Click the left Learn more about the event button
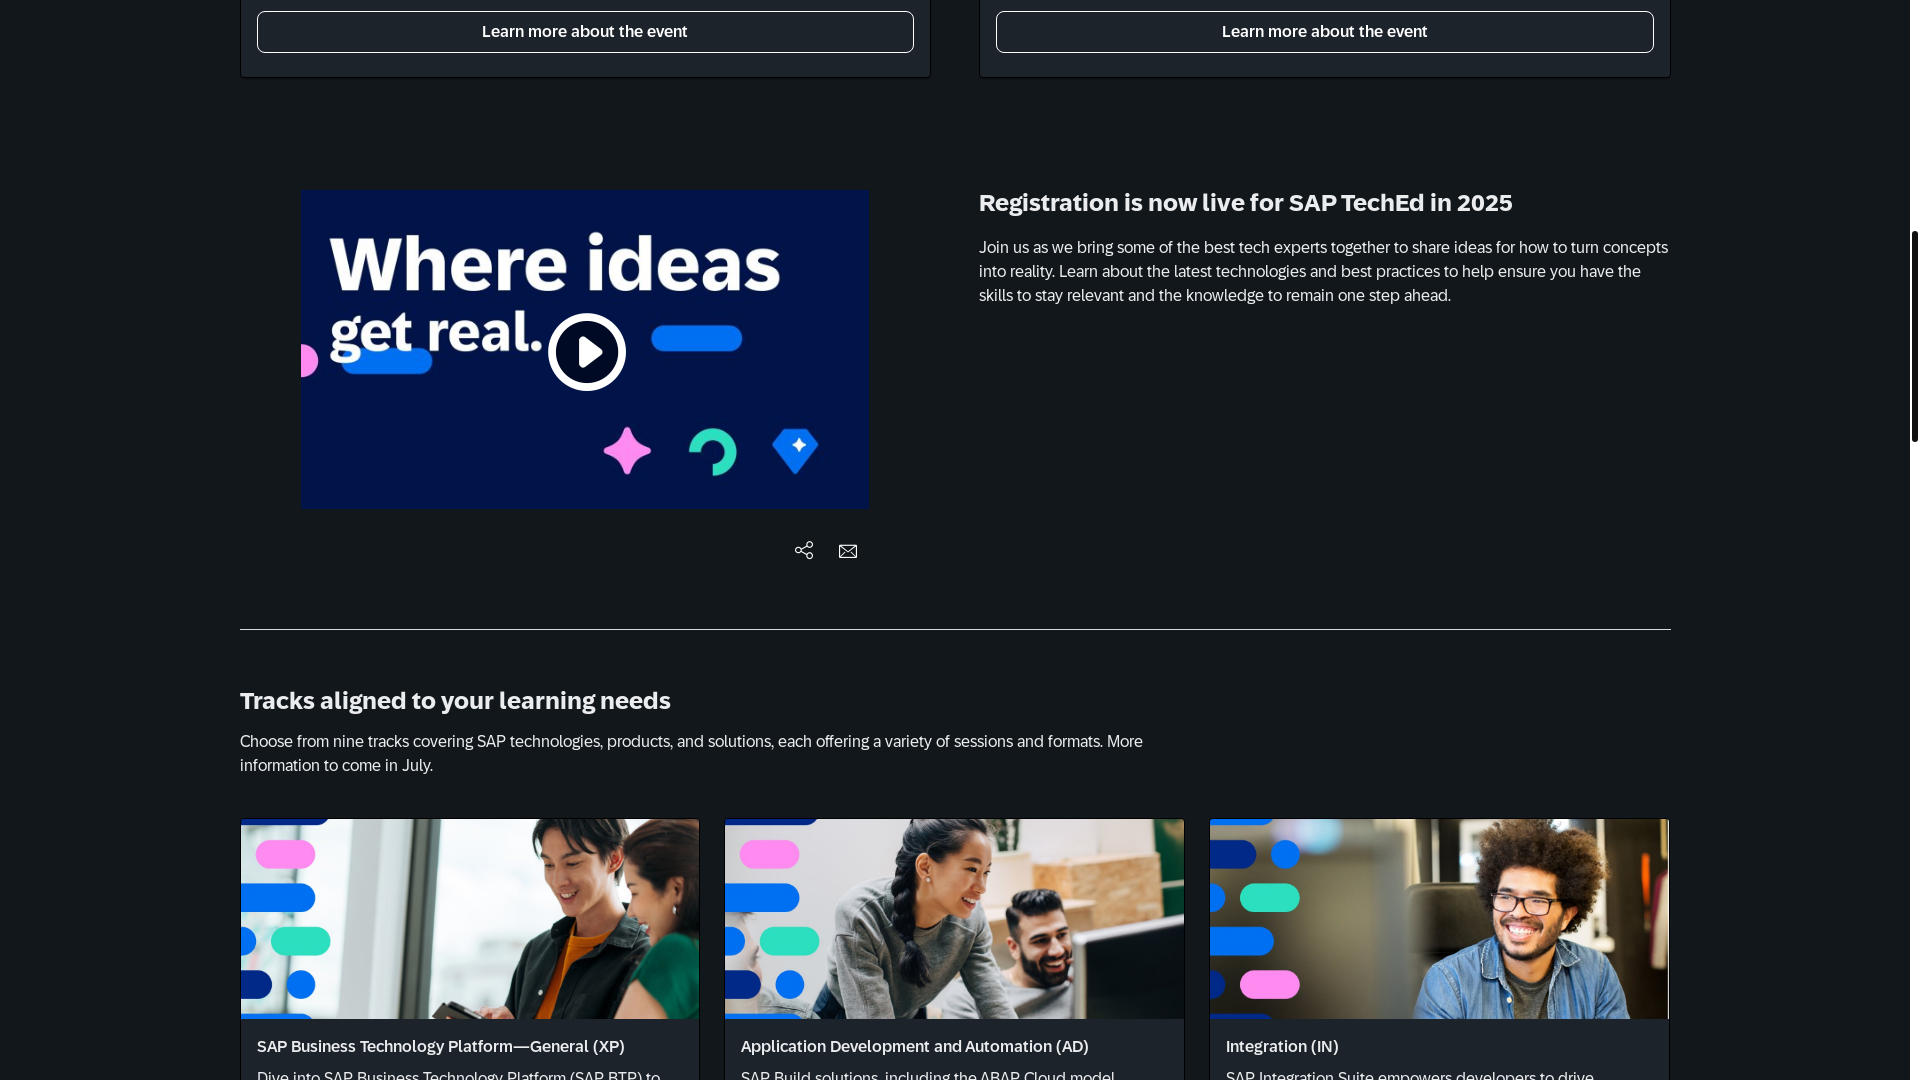This screenshot has width=1920, height=1080. tap(585, 32)
